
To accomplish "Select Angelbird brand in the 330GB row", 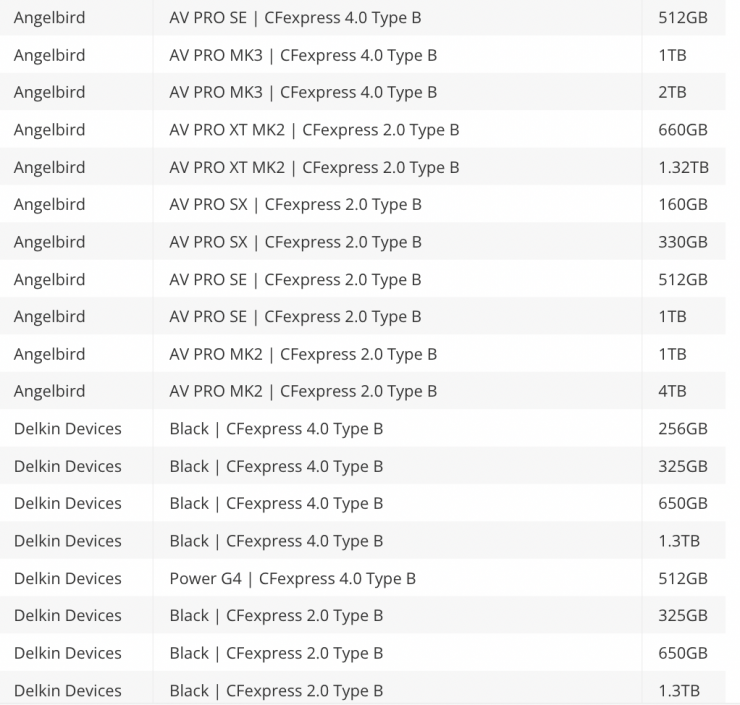I will pos(50,242).
